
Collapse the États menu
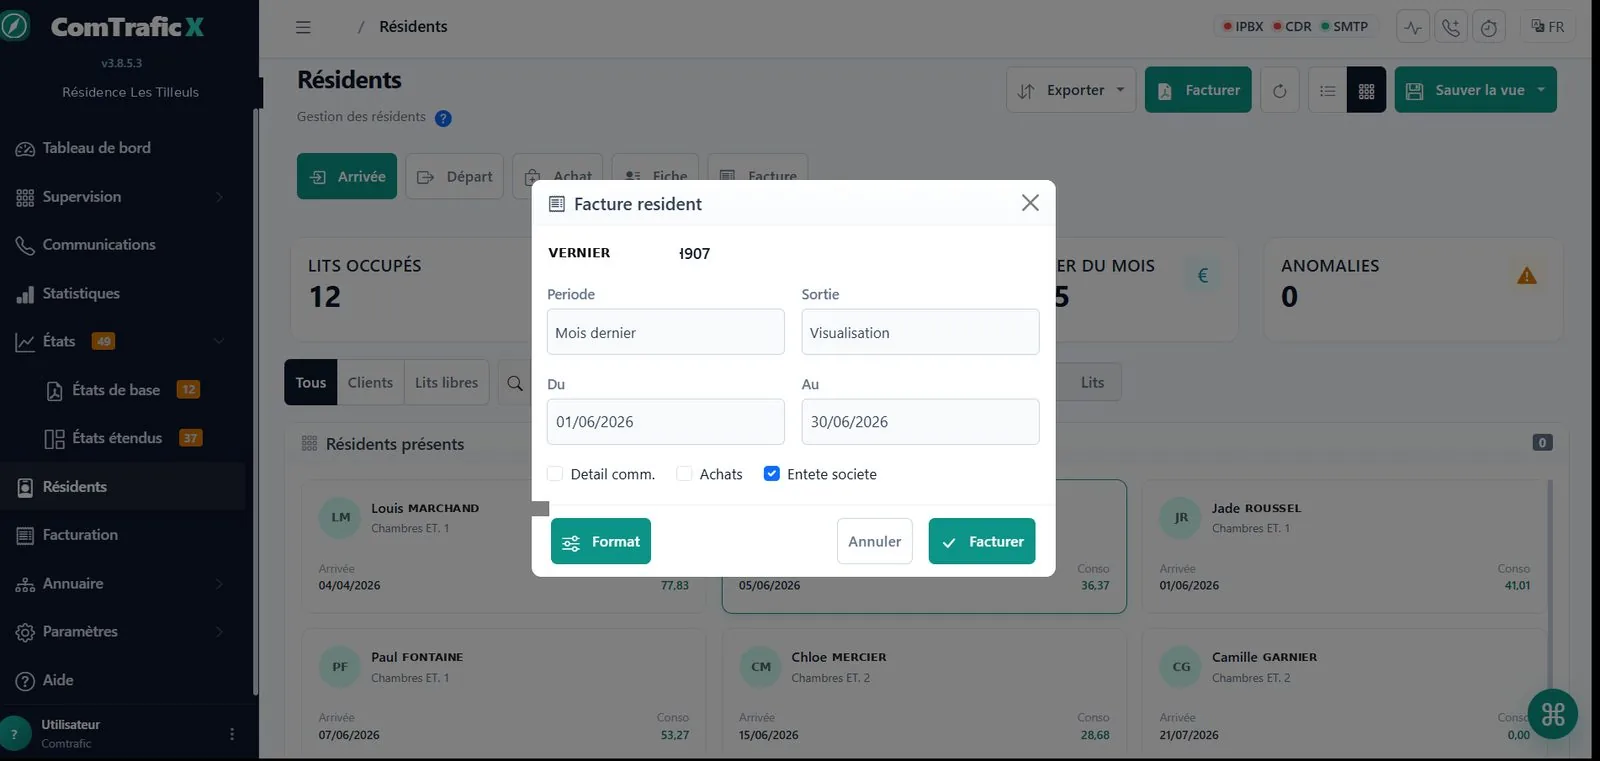122,342
